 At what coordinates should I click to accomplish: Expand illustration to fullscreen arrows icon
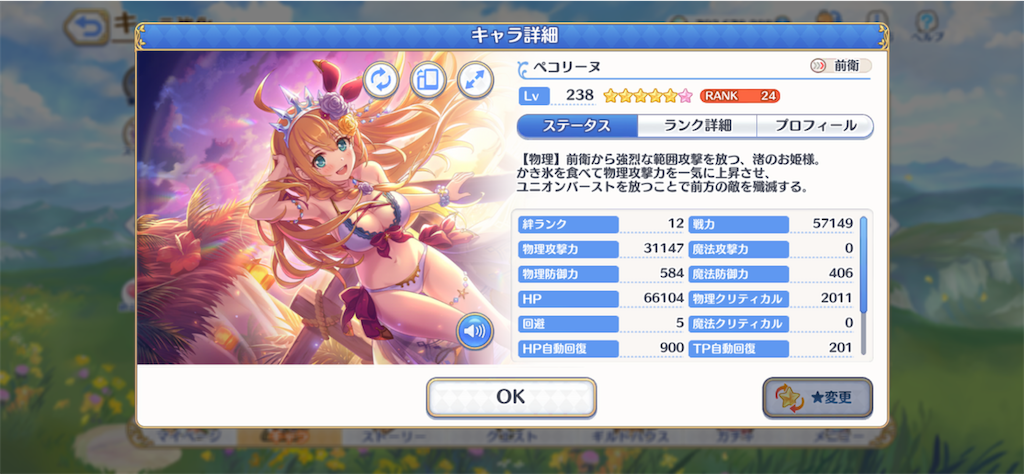coord(475,80)
